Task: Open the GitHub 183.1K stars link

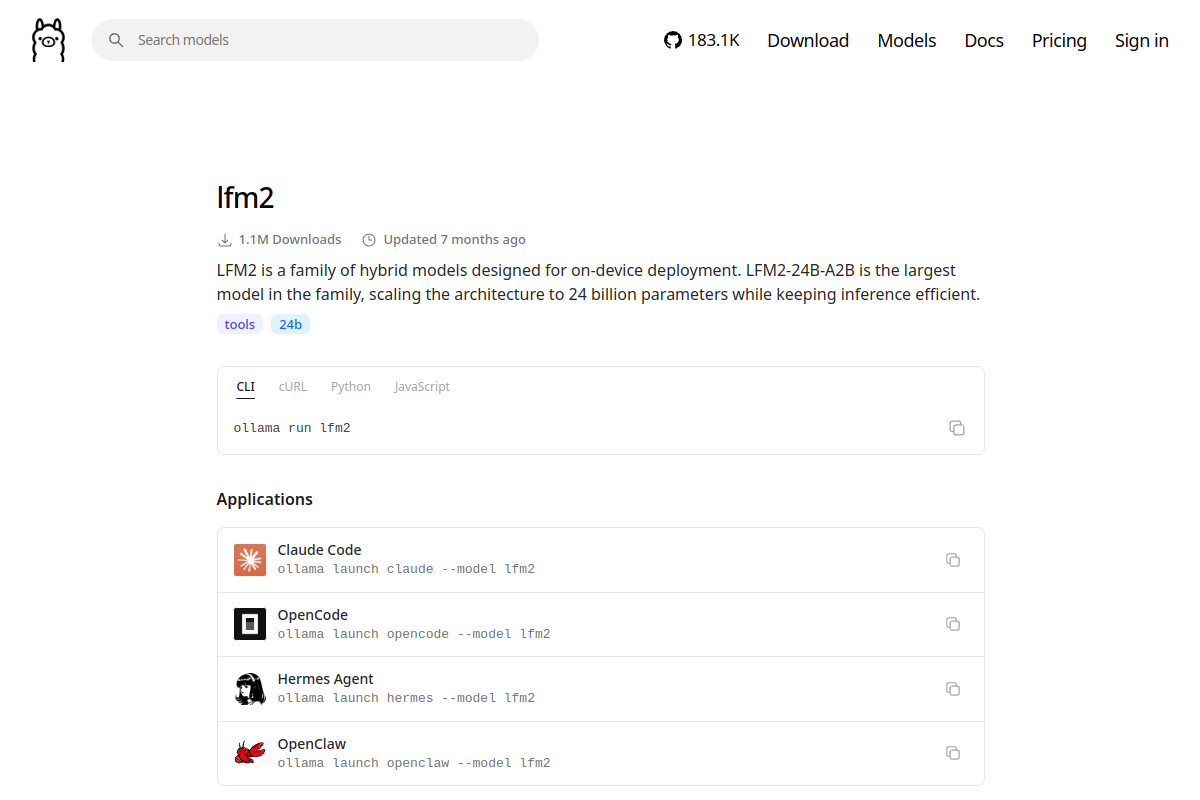Action: (702, 40)
